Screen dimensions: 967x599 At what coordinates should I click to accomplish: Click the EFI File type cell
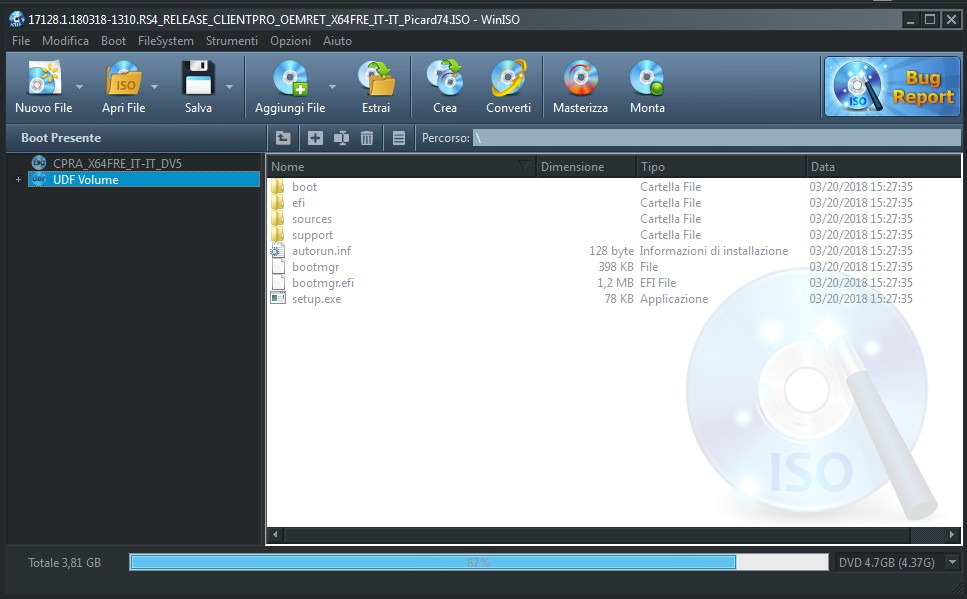pos(658,283)
